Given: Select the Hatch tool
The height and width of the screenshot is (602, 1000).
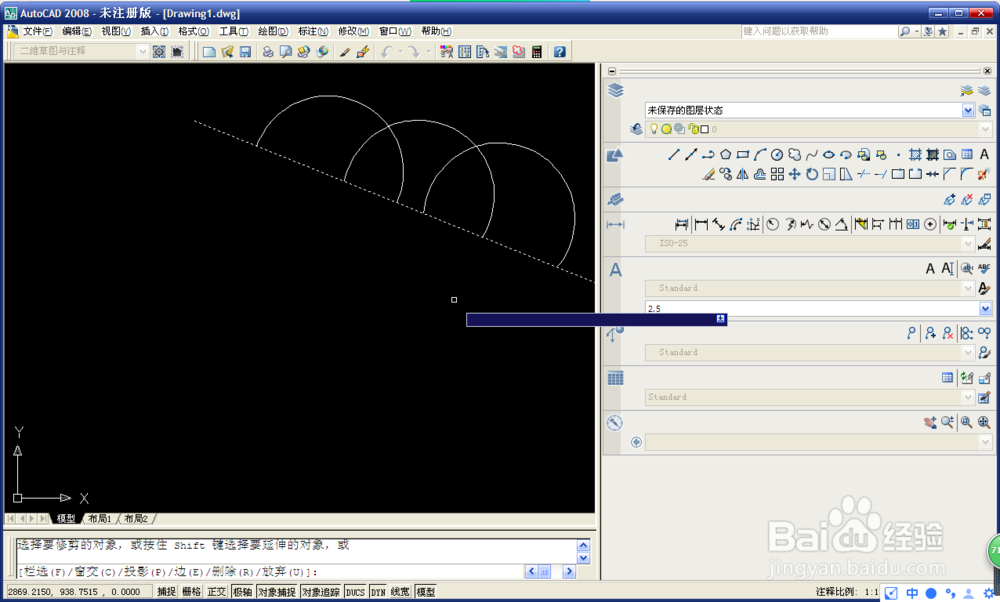Looking at the screenshot, I should 915,154.
